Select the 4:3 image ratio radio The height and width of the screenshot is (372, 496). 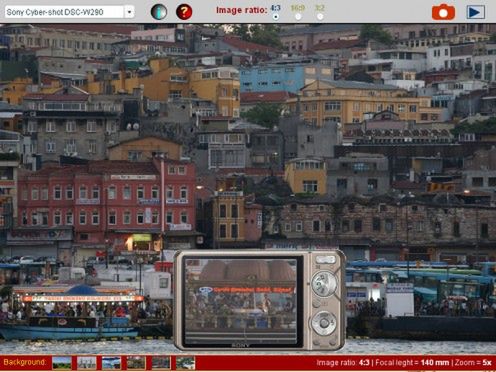click(276, 17)
